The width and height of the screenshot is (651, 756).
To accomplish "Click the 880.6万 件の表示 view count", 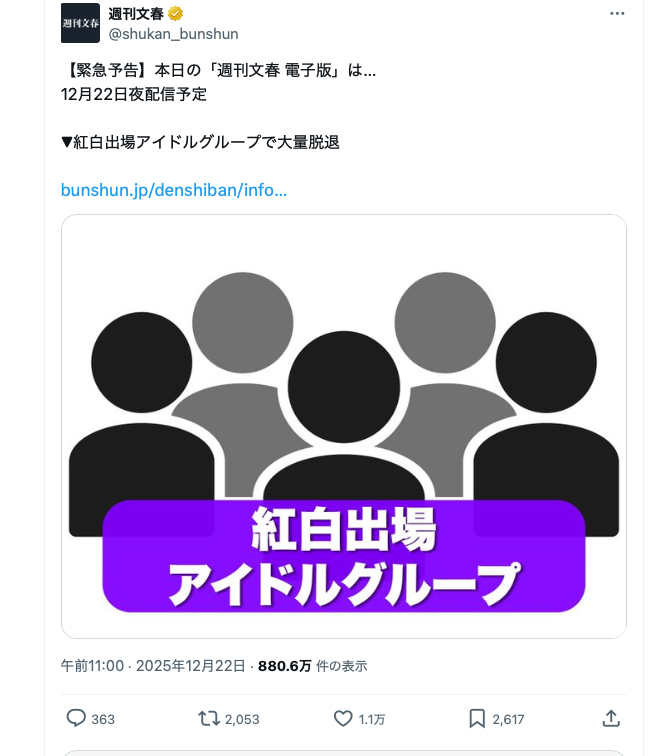I will coord(312,666).
